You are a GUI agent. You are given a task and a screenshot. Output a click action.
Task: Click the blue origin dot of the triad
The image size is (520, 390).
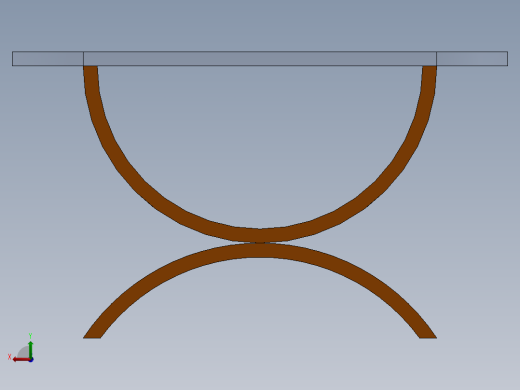(31, 360)
